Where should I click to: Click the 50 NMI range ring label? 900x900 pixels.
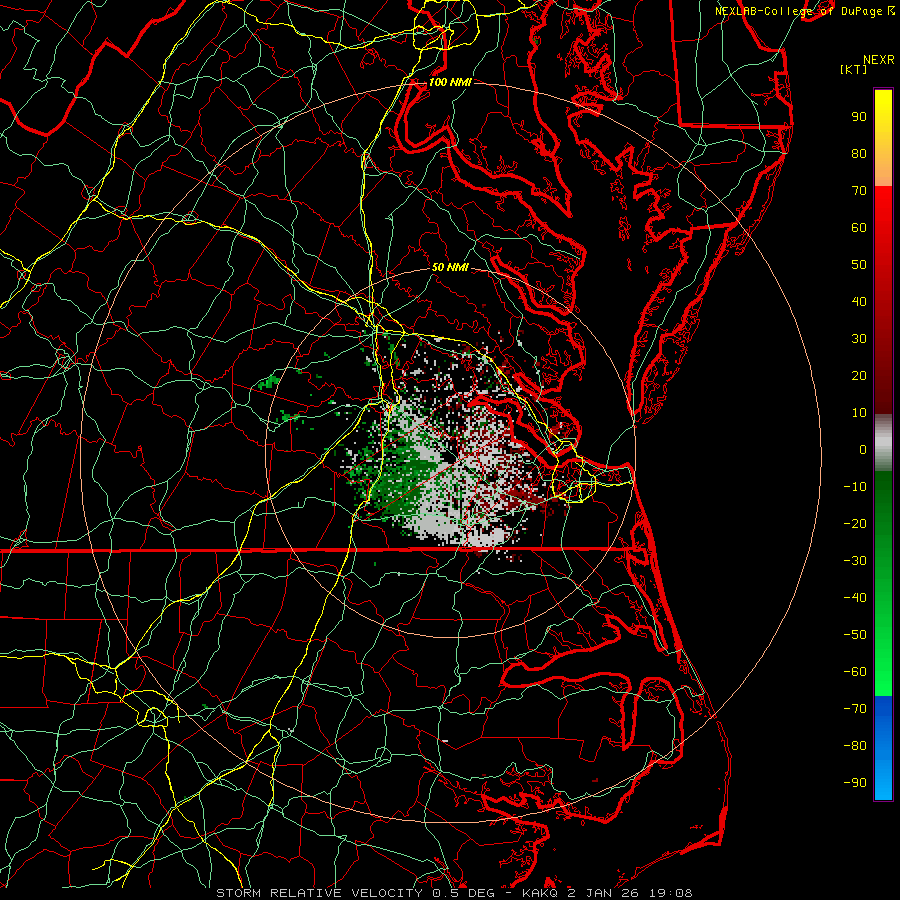pos(450,267)
